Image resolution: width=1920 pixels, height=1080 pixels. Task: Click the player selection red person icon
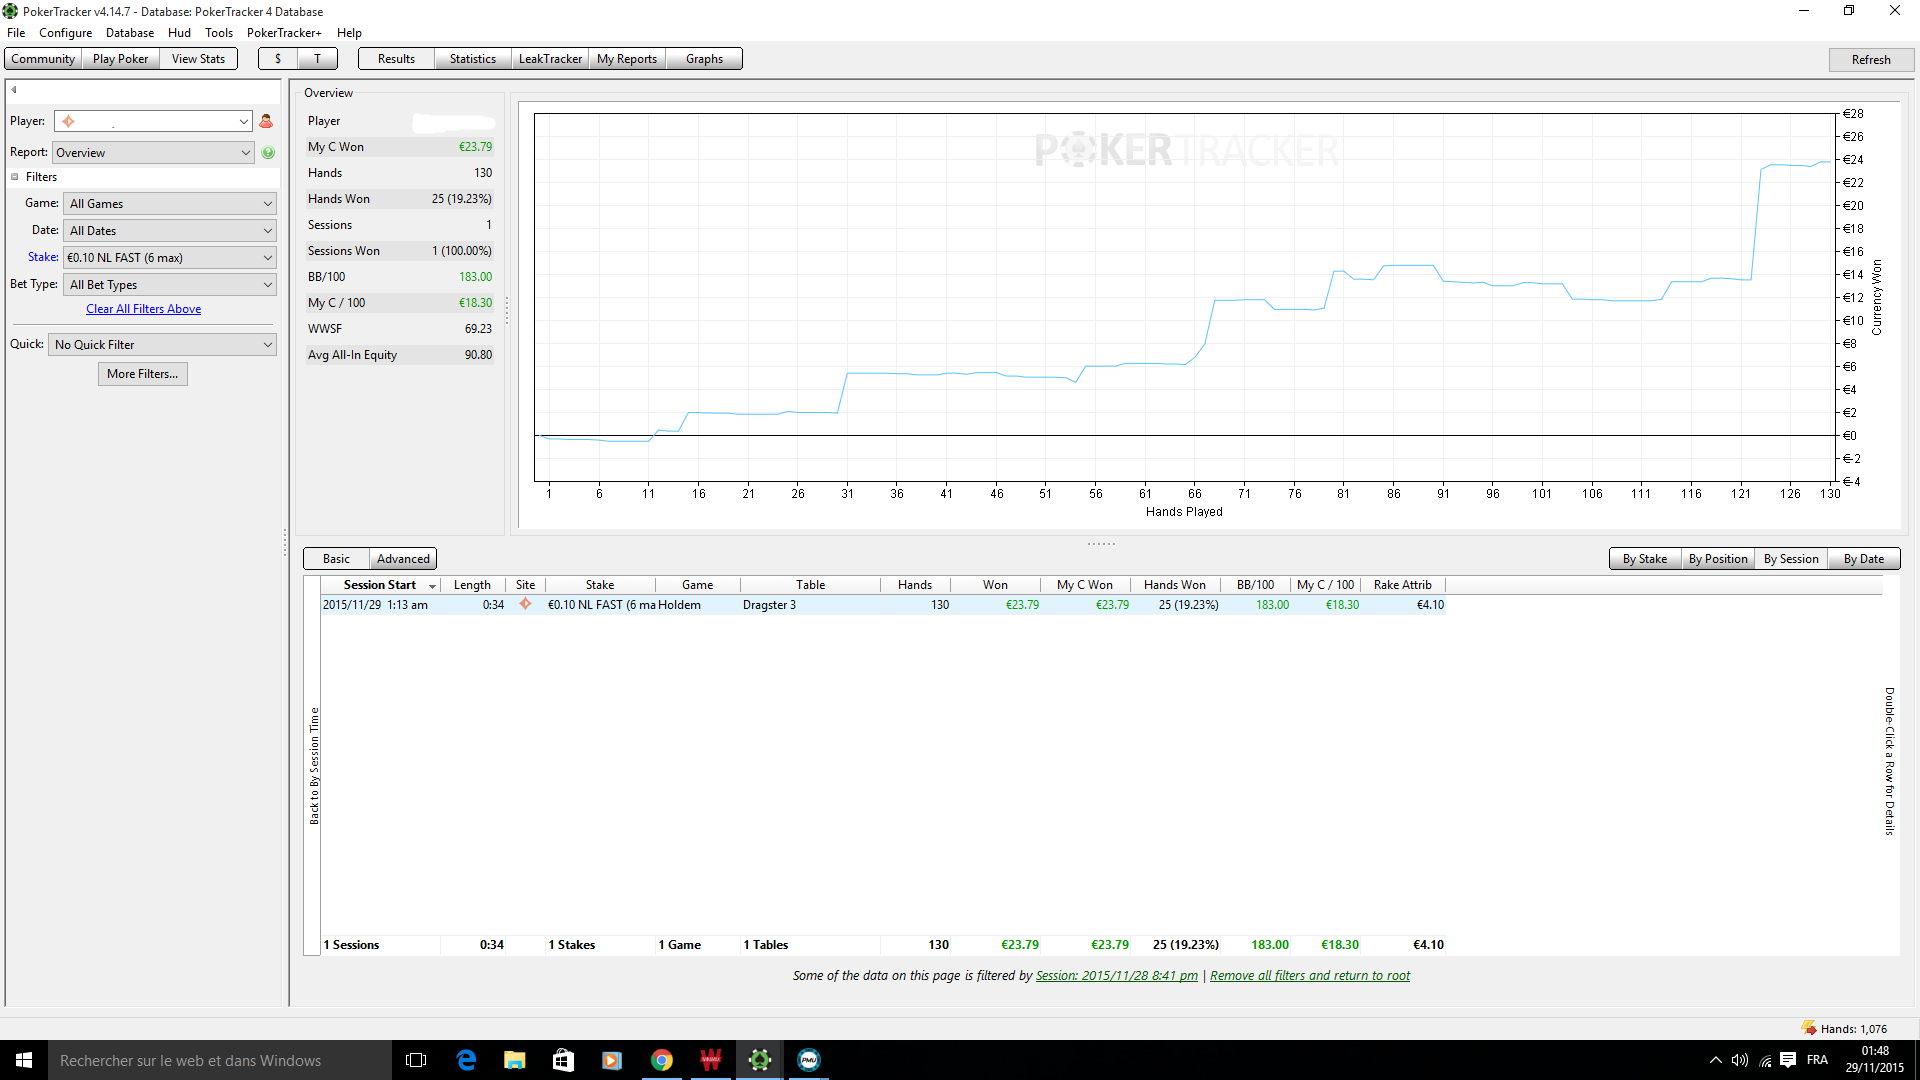(x=266, y=121)
